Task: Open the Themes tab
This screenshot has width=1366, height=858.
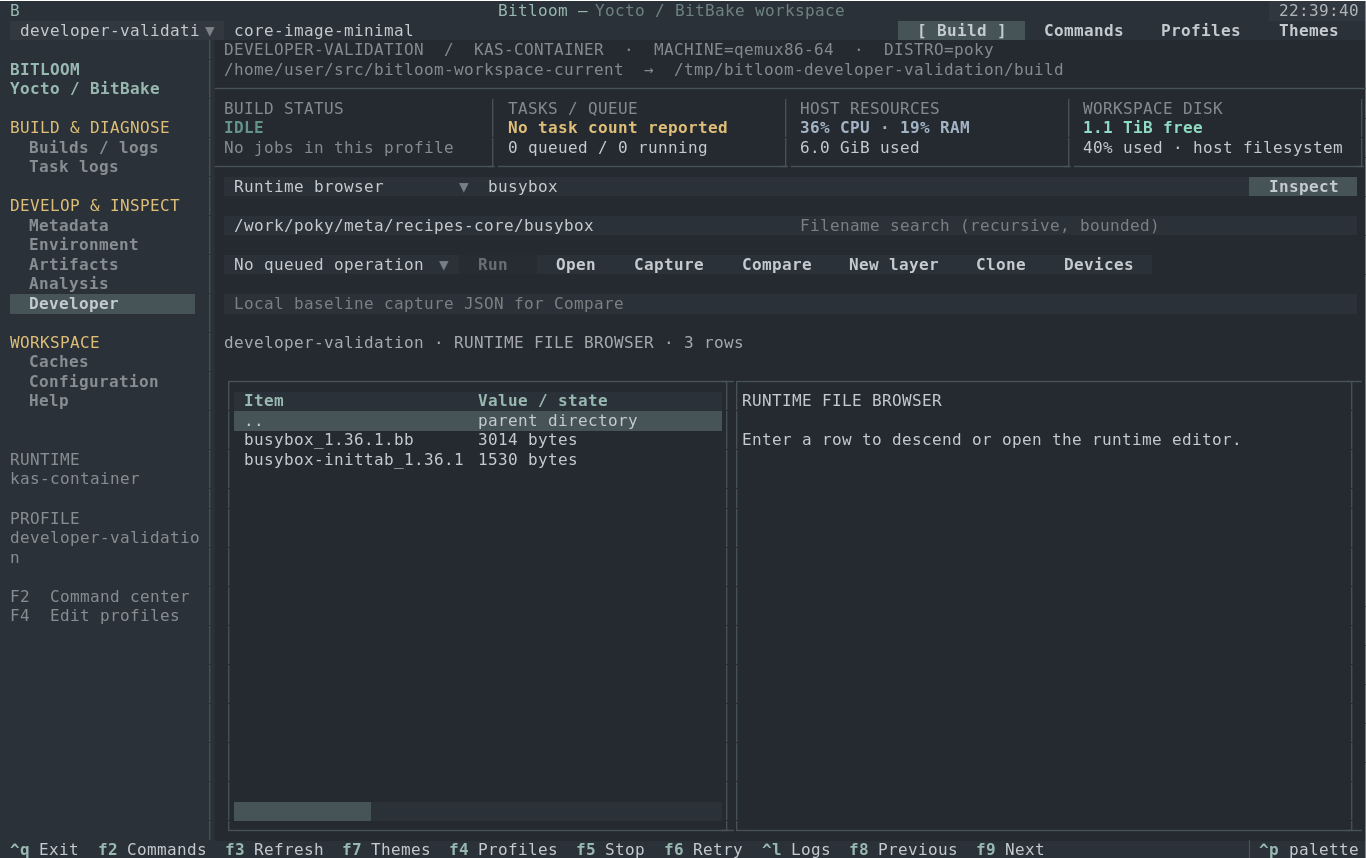Action: pos(1308,30)
